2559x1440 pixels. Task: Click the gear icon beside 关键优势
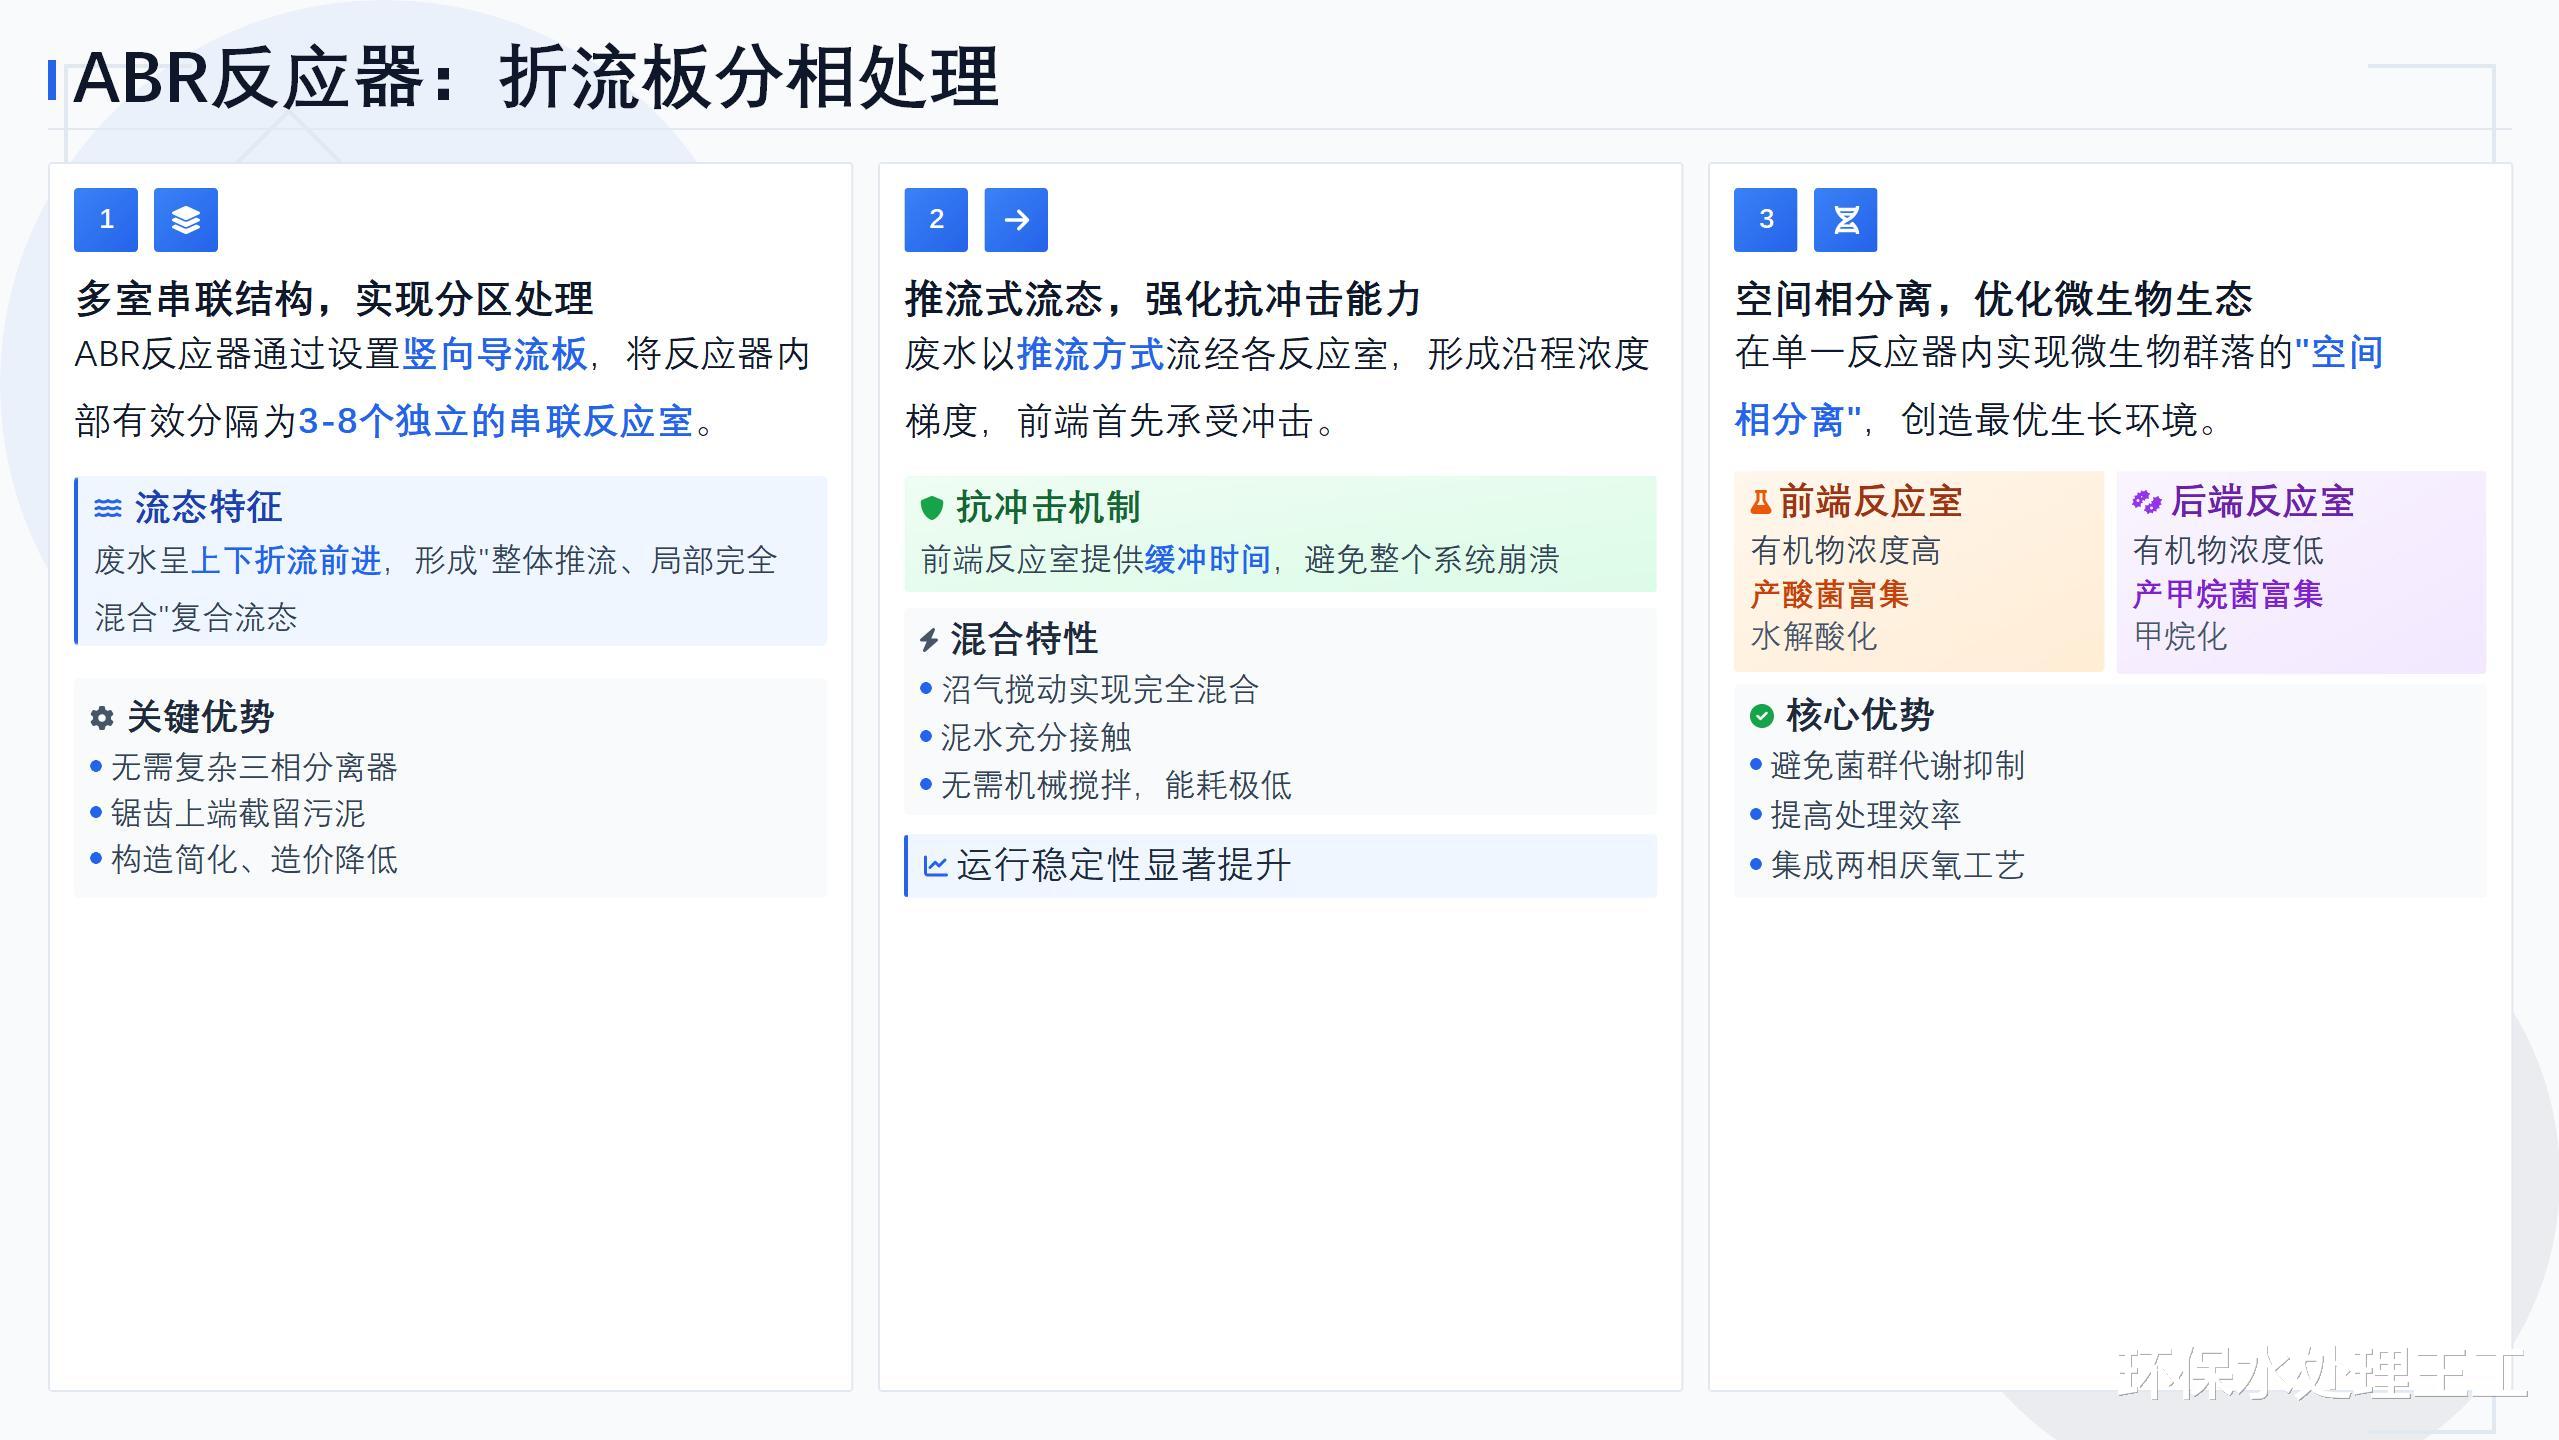click(102, 718)
